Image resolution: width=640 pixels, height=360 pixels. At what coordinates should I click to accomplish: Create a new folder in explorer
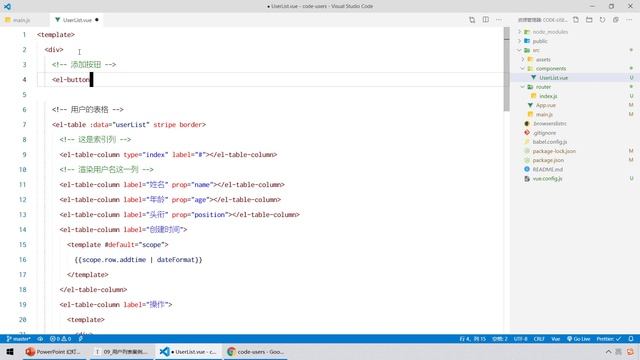pyautogui.click(x=589, y=20)
